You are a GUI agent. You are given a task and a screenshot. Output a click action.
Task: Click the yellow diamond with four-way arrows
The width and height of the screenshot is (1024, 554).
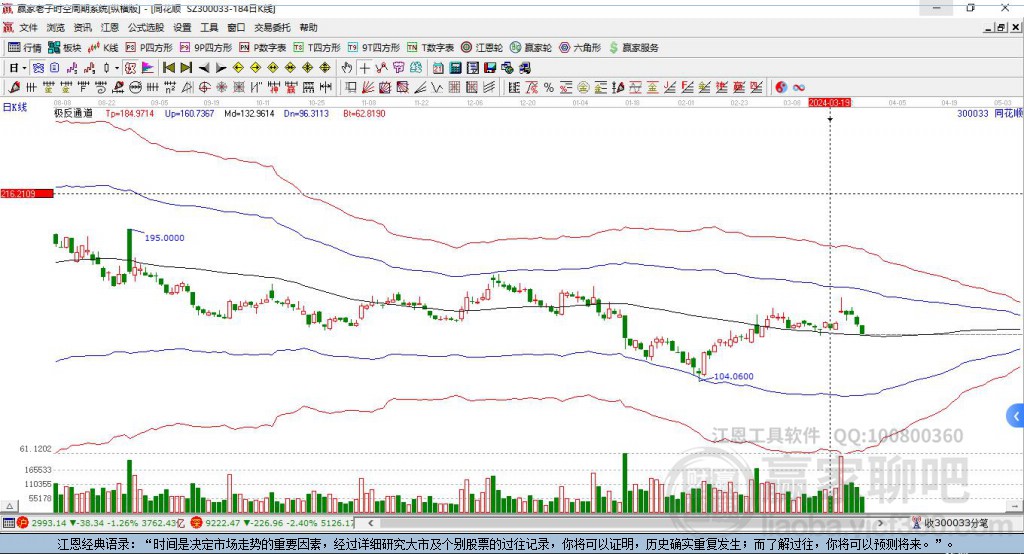pos(308,68)
